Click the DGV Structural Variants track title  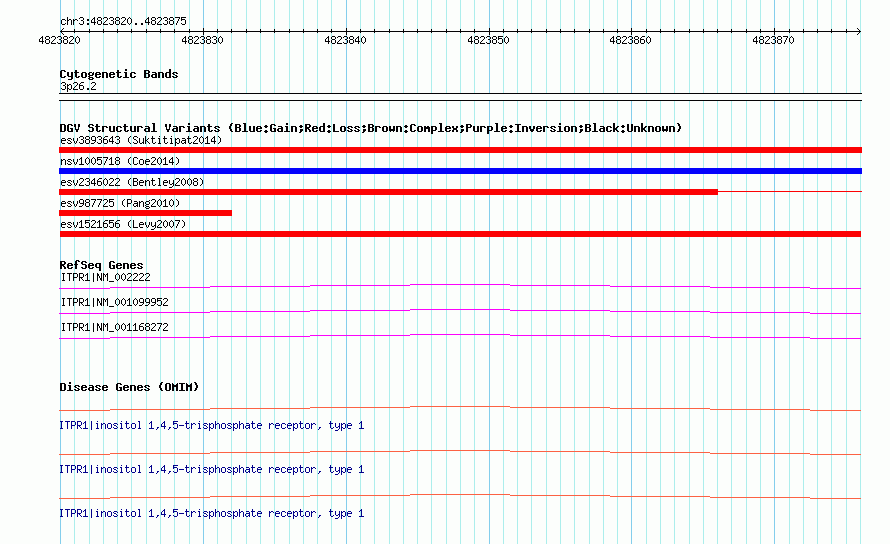pyautogui.click(x=371, y=128)
